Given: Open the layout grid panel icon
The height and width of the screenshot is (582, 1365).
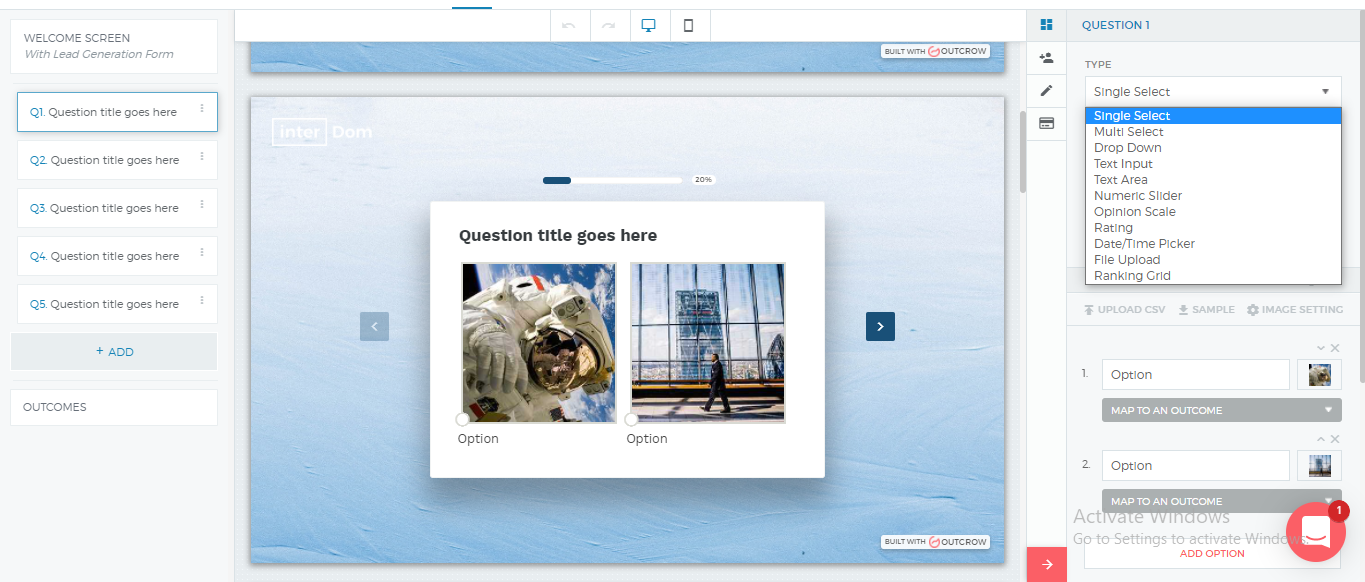Looking at the screenshot, I should pos(1046,25).
